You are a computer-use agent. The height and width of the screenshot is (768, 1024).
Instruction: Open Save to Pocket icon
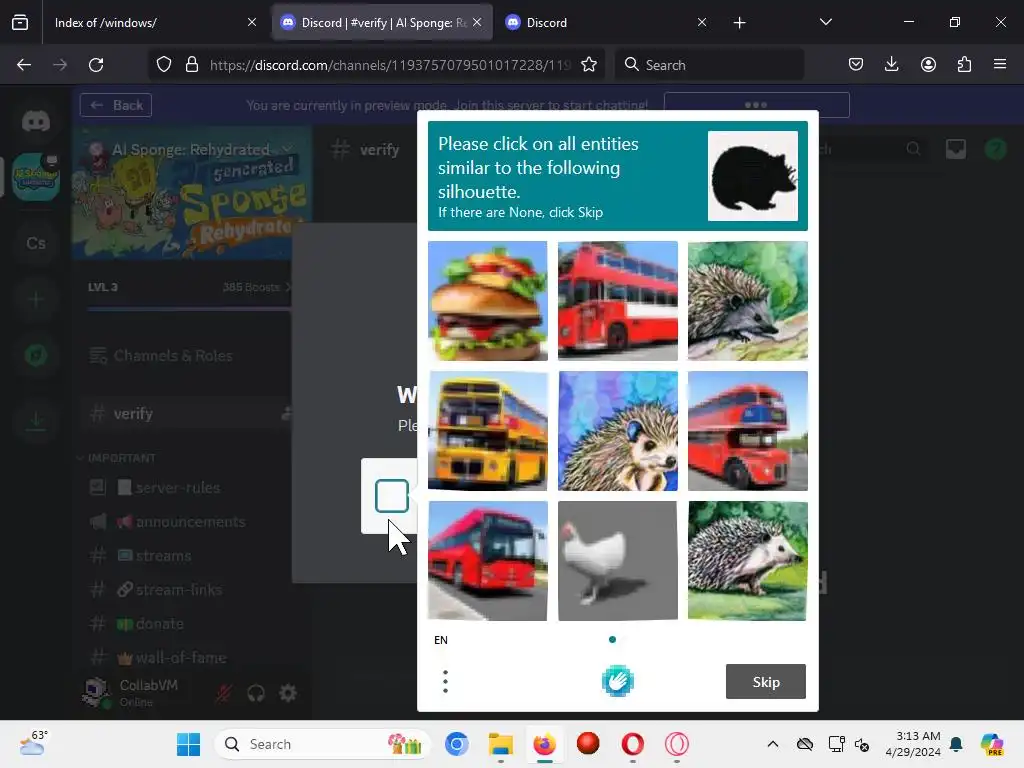point(856,65)
